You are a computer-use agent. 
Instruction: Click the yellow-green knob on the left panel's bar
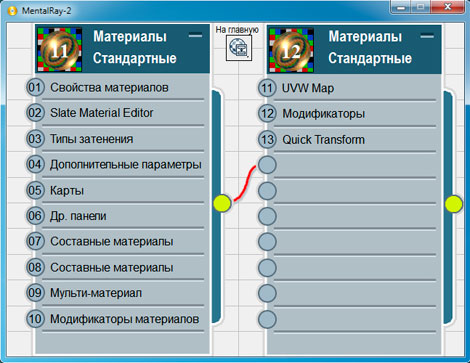click(x=222, y=203)
